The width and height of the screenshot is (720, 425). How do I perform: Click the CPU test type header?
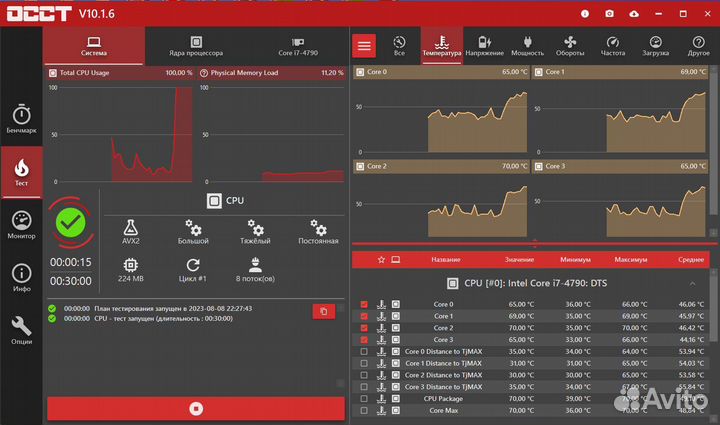click(225, 201)
